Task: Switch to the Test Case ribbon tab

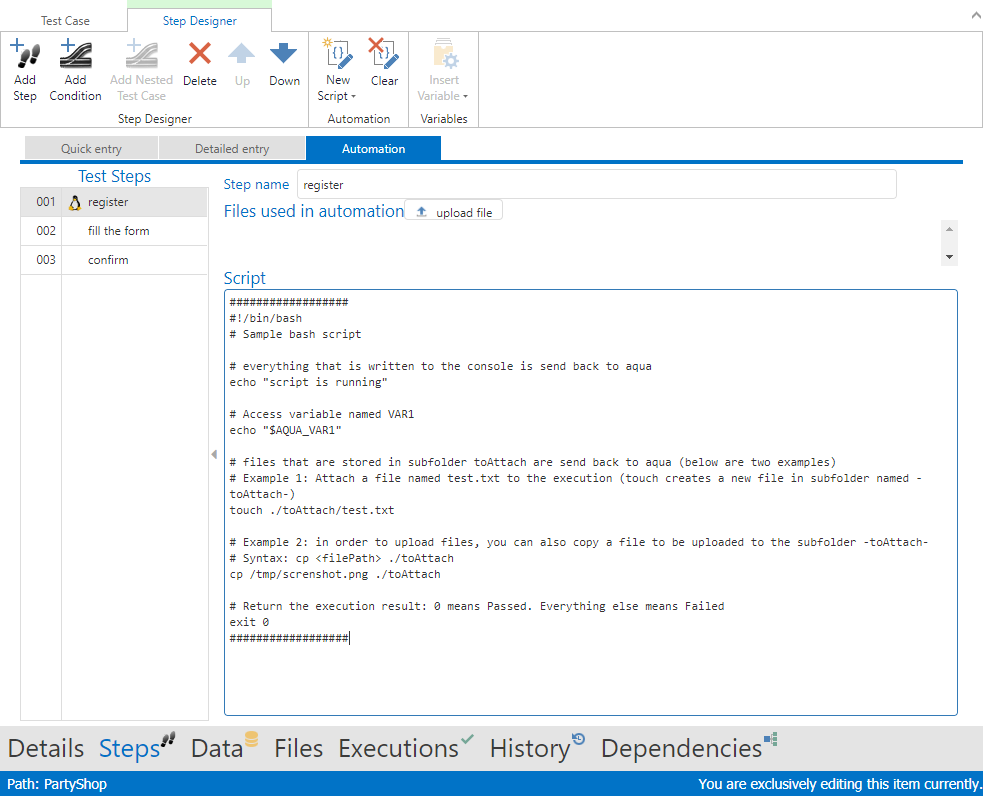Action: (65, 20)
